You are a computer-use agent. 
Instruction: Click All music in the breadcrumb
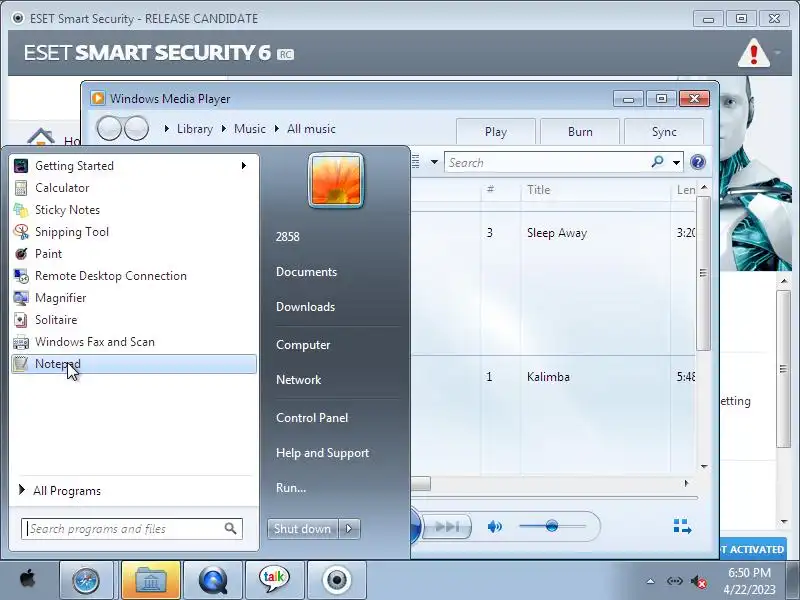point(311,129)
